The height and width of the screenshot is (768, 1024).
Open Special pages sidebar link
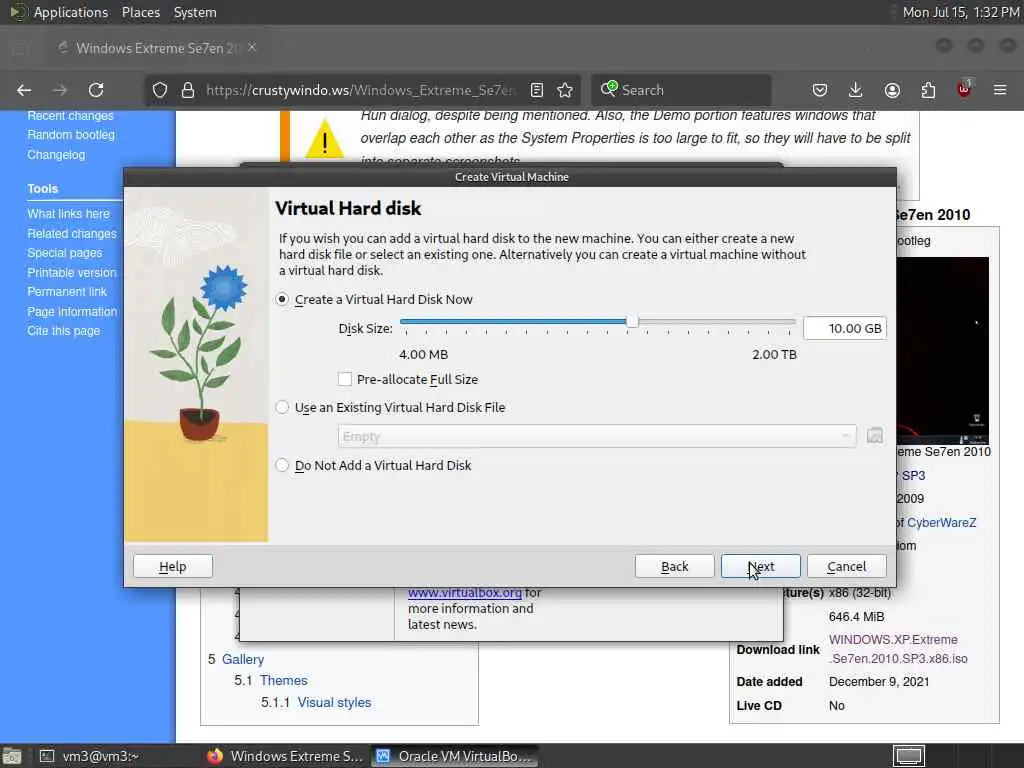(65, 253)
